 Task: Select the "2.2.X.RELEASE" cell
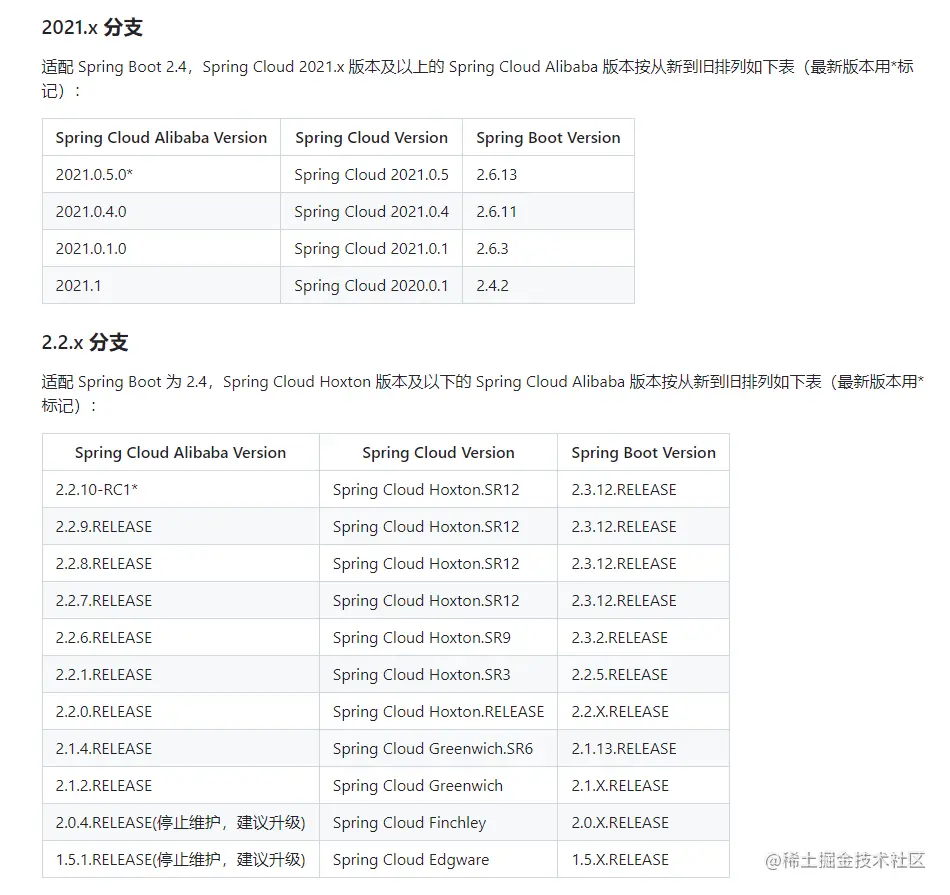pos(643,711)
